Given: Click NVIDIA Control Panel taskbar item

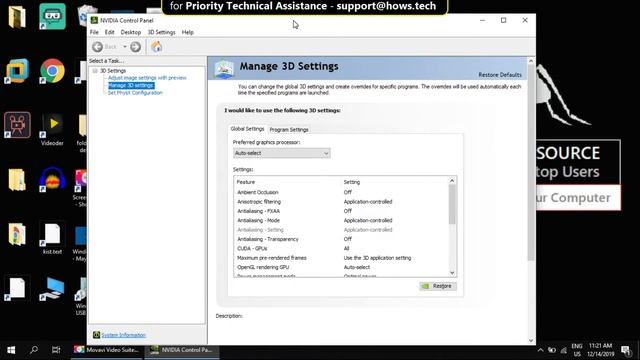Looking at the screenshot, I should pyautogui.click(x=182, y=350).
